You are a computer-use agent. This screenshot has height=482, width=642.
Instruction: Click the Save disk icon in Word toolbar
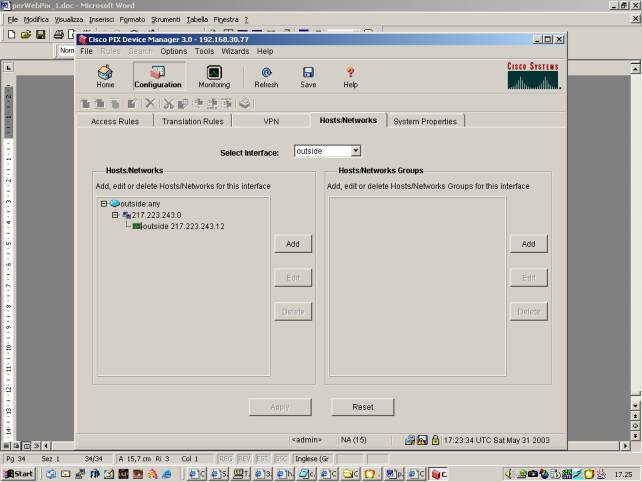(x=40, y=34)
